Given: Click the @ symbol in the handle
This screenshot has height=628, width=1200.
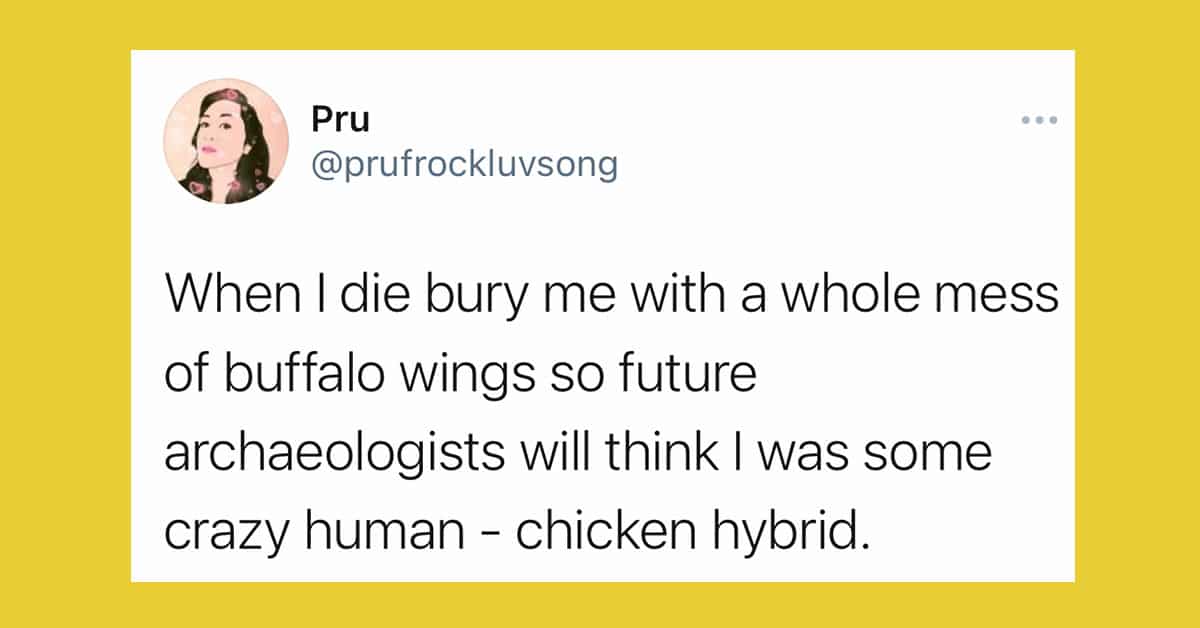Looking at the screenshot, I should (x=327, y=164).
